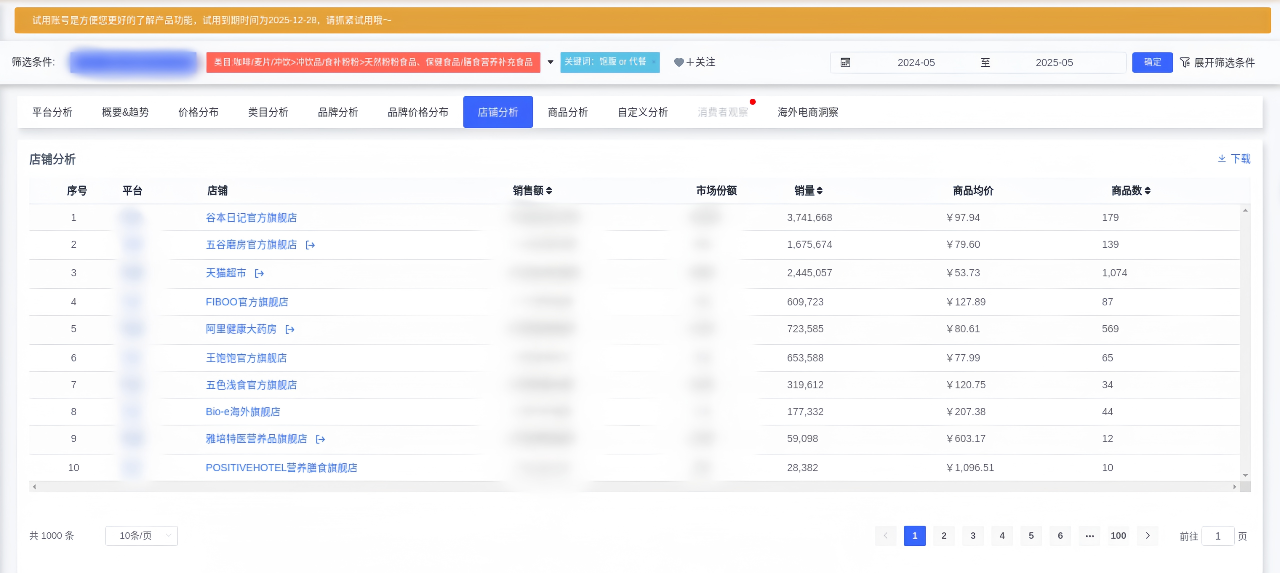
Task: Go to page 6
Action: point(1060,536)
